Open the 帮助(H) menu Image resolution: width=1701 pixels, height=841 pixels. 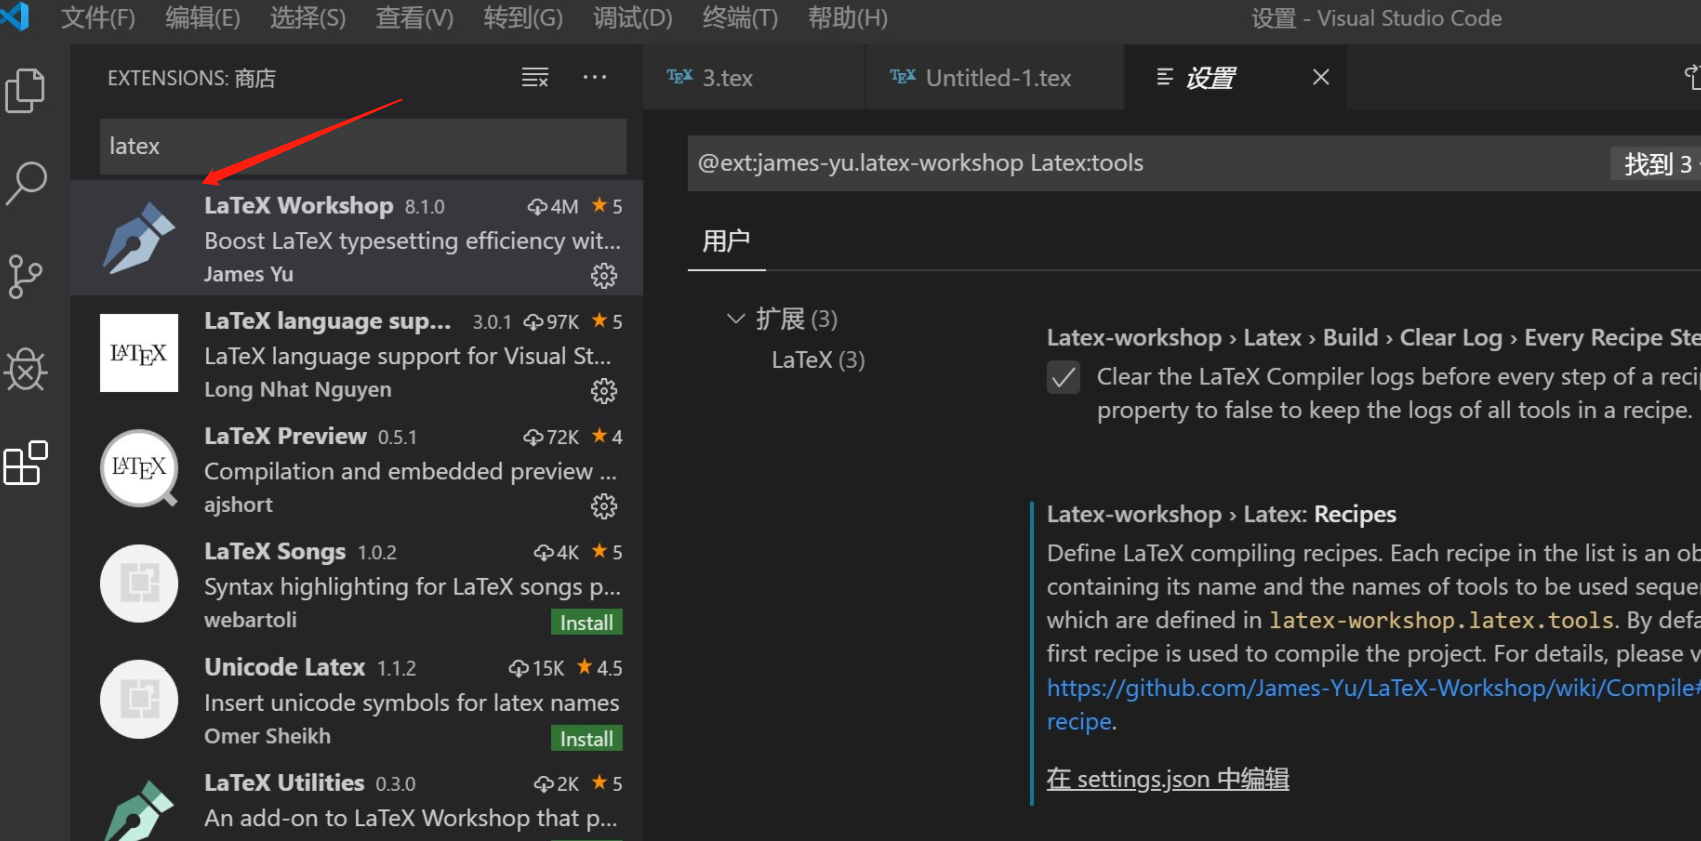[847, 18]
